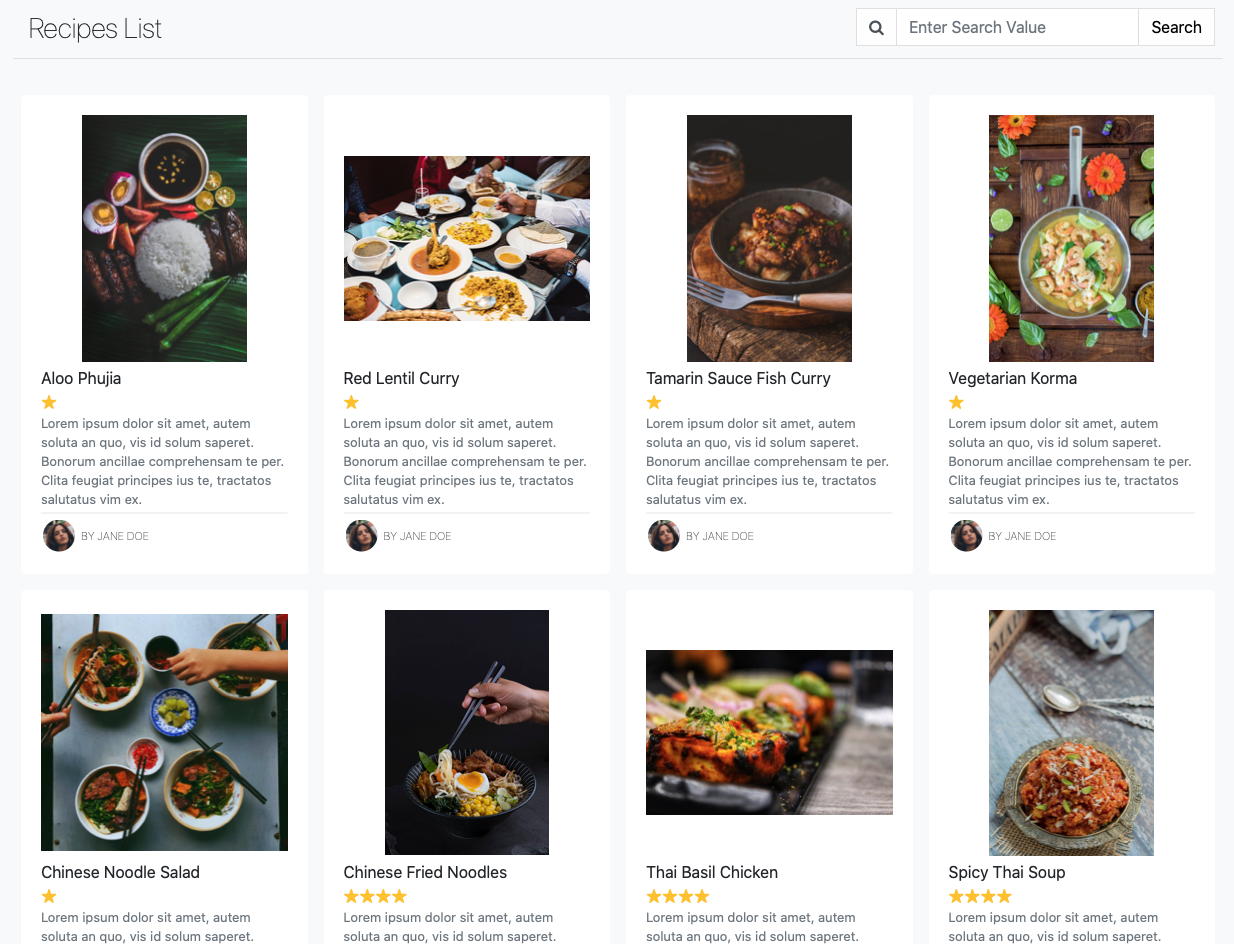Click Jane Doe avatar on Aloo Phujia card
1234x944 pixels.
click(59, 536)
